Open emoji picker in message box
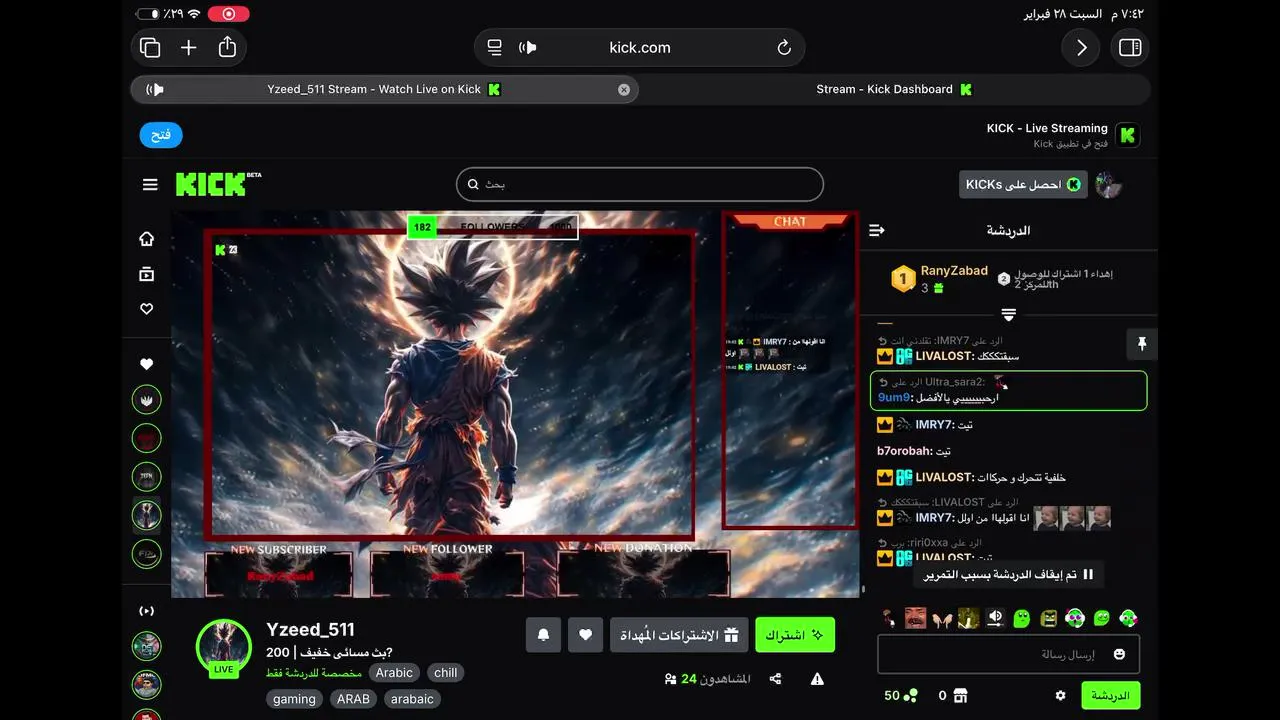Image resolution: width=1280 pixels, height=720 pixels. 1119,655
